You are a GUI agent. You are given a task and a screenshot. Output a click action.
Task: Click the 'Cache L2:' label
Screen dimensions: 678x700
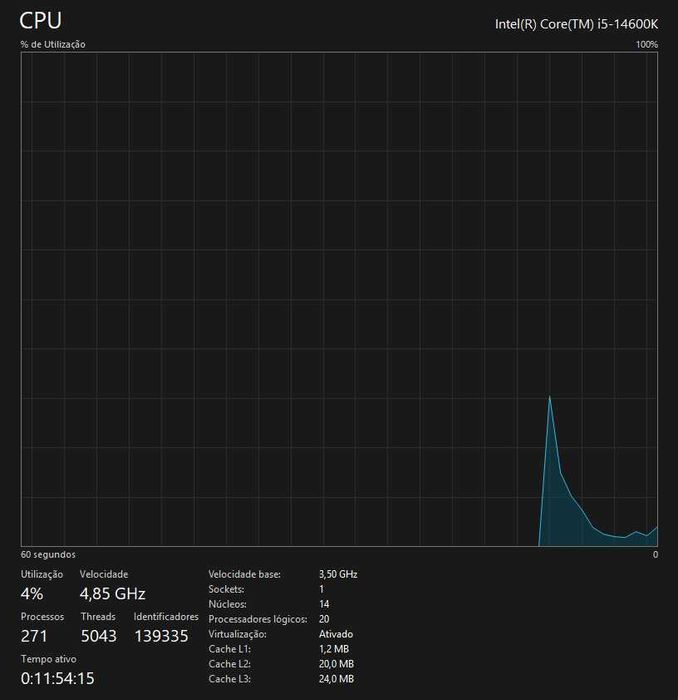[229, 664]
